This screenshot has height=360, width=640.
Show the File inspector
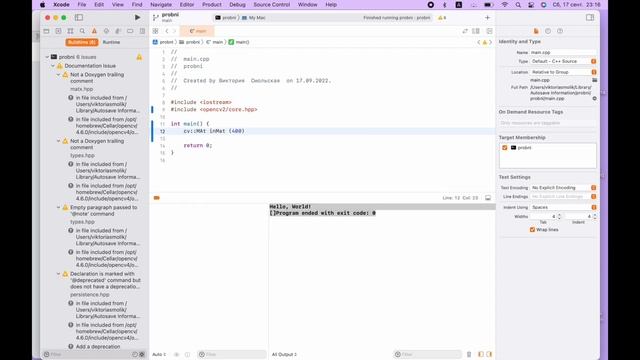536,31
